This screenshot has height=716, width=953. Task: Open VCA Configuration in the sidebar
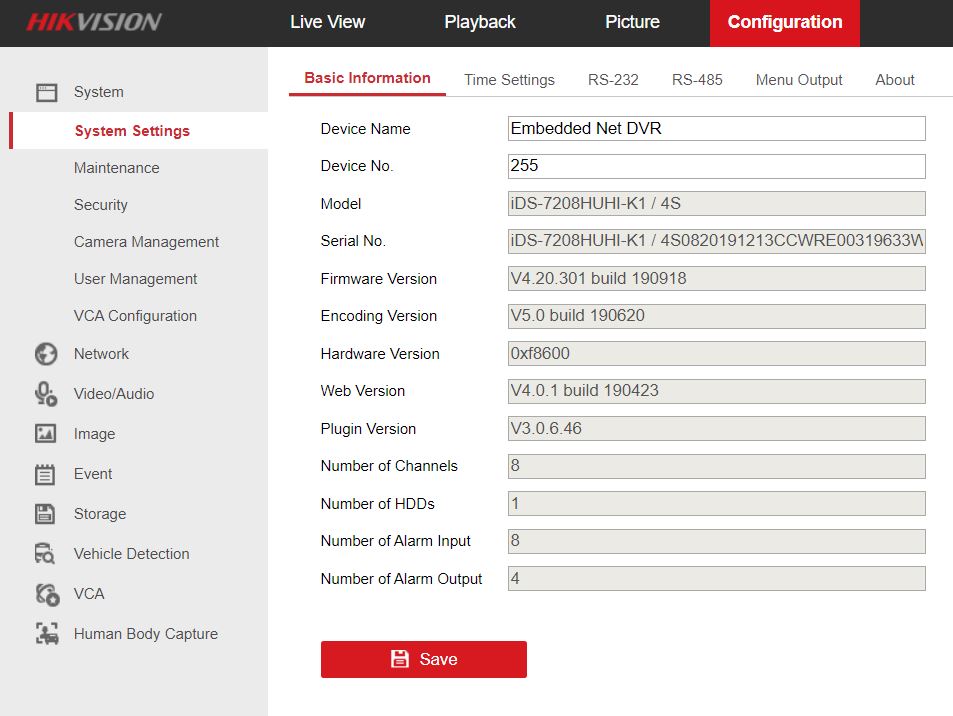[136, 316]
